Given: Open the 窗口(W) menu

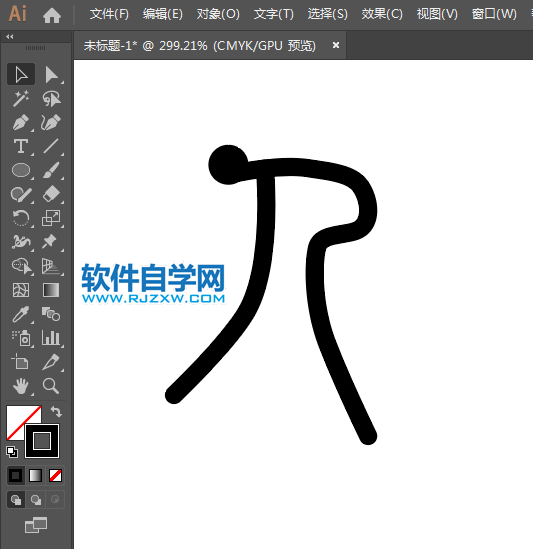Looking at the screenshot, I should (494, 14).
